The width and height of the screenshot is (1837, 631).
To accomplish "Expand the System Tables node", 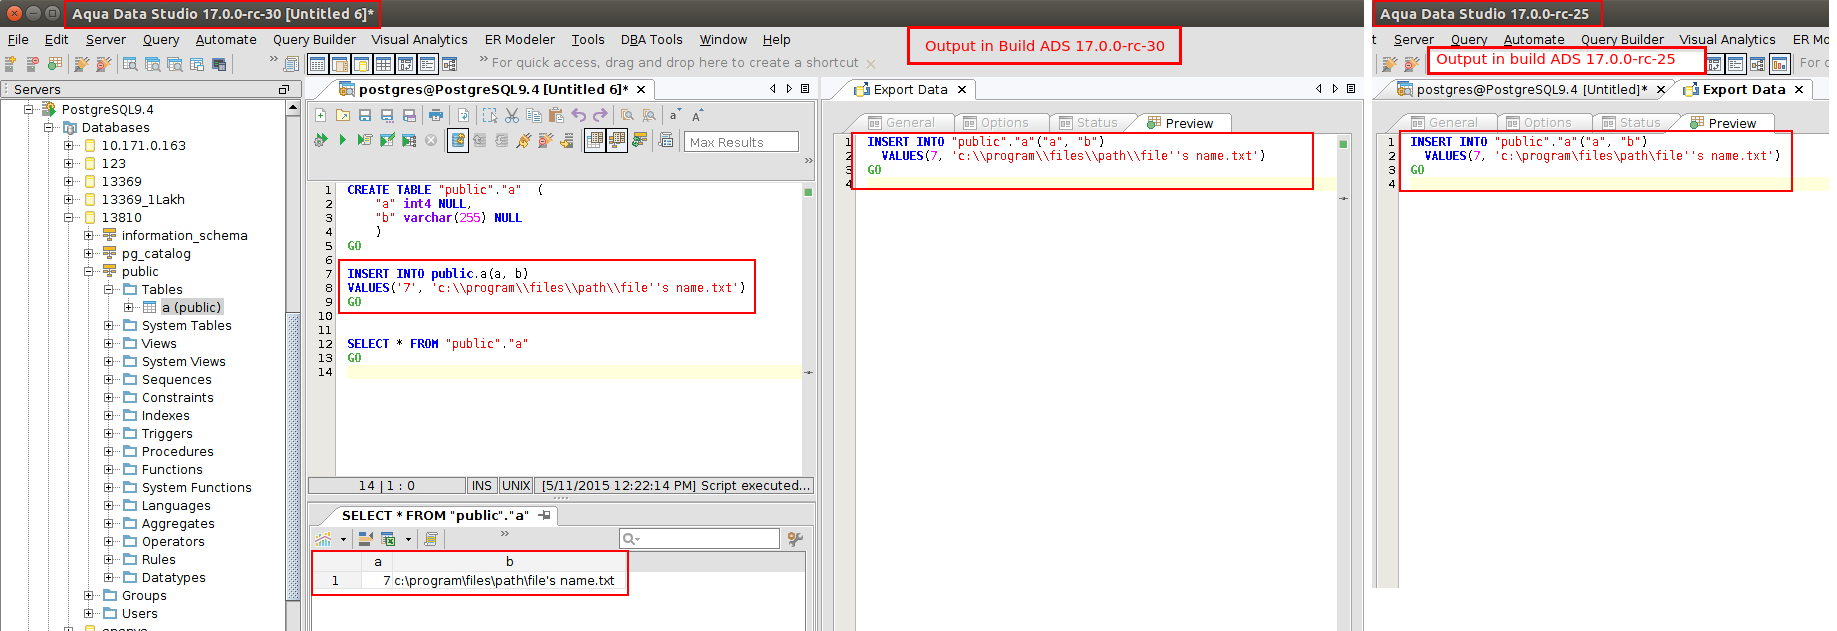I will pos(108,325).
